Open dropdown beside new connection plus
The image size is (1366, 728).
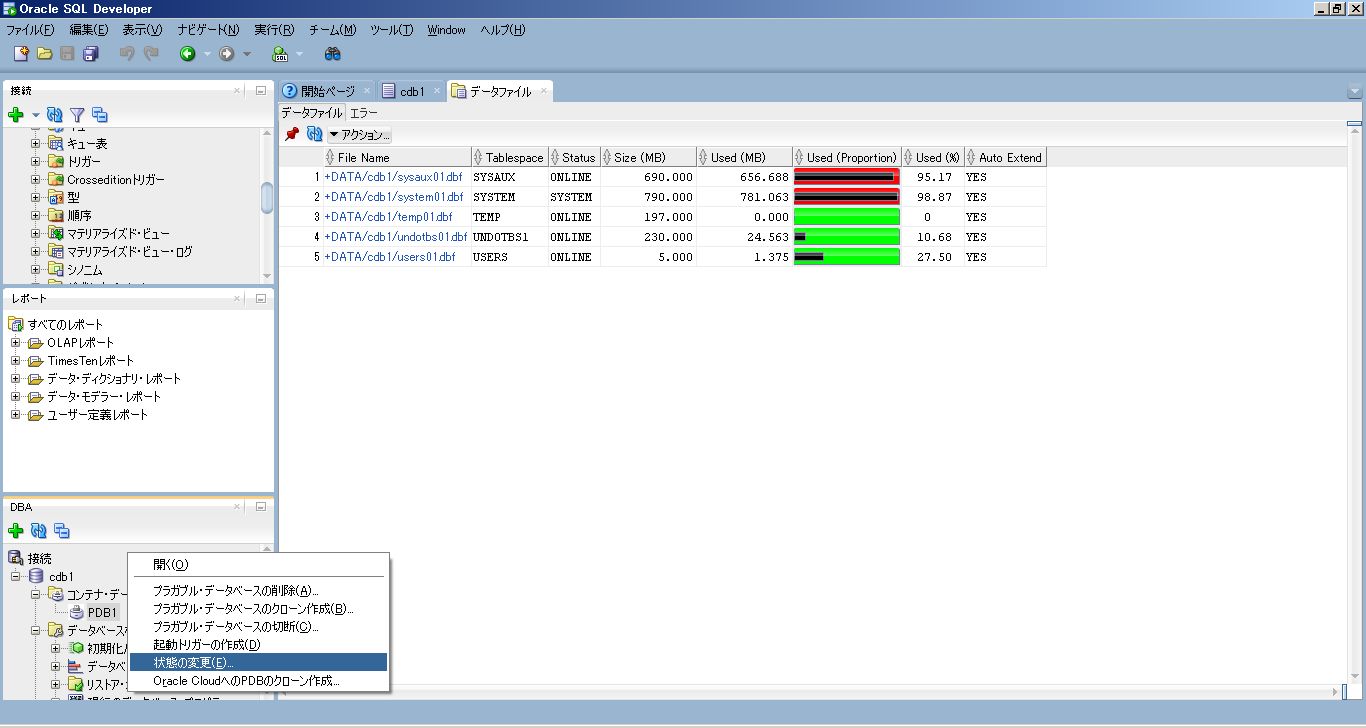click(35, 115)
